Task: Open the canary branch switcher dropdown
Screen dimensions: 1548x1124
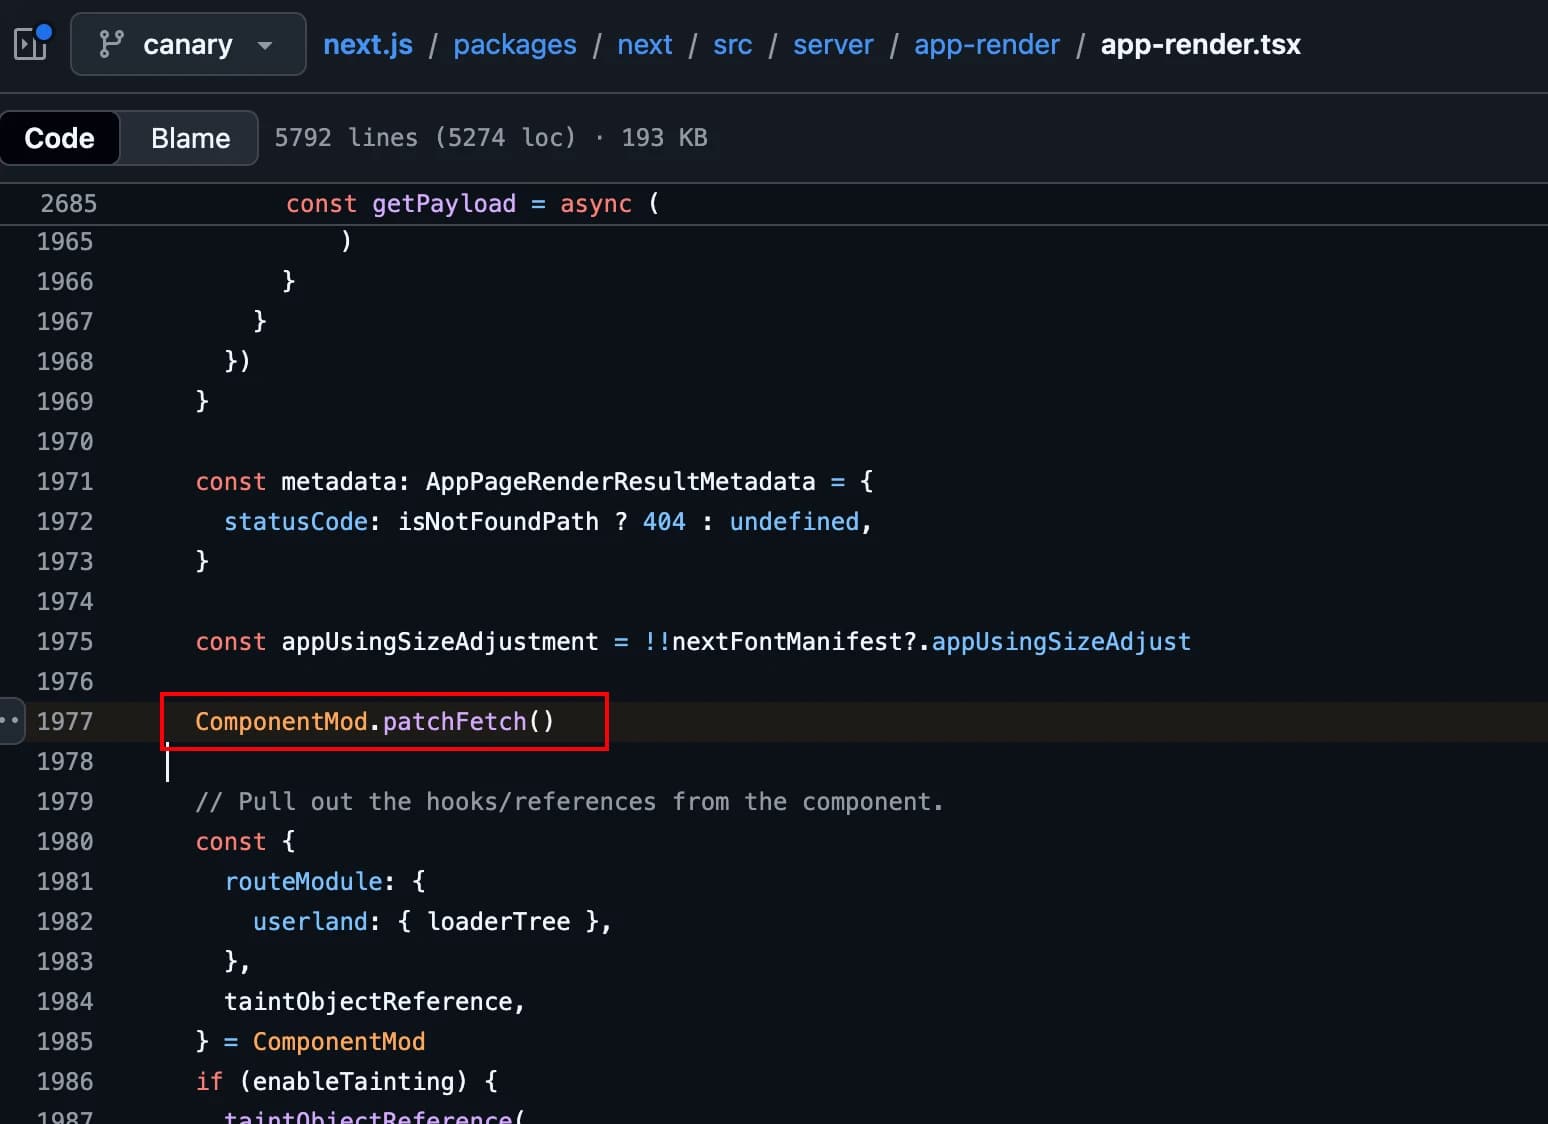Action: click(x=188, y=44)
